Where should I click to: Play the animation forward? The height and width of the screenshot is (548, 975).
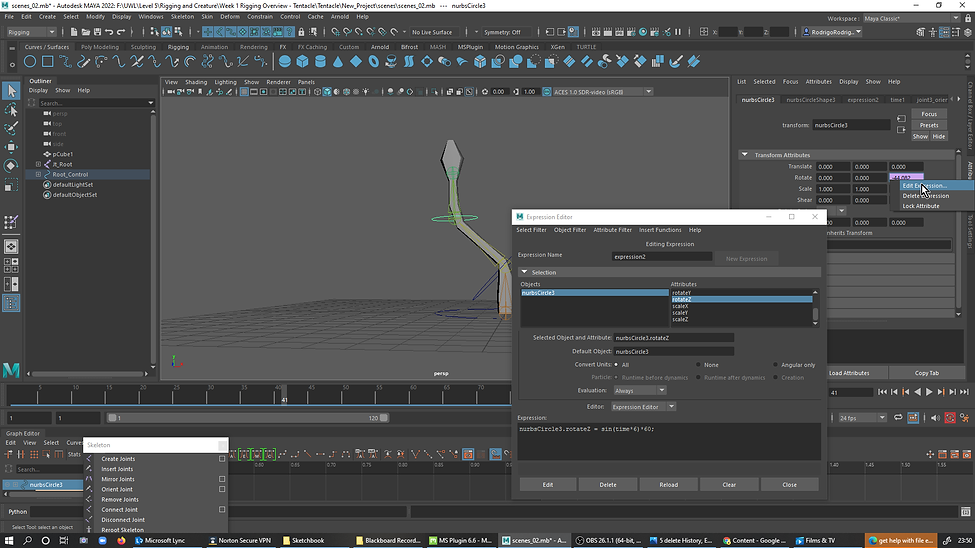coord(929,392)
